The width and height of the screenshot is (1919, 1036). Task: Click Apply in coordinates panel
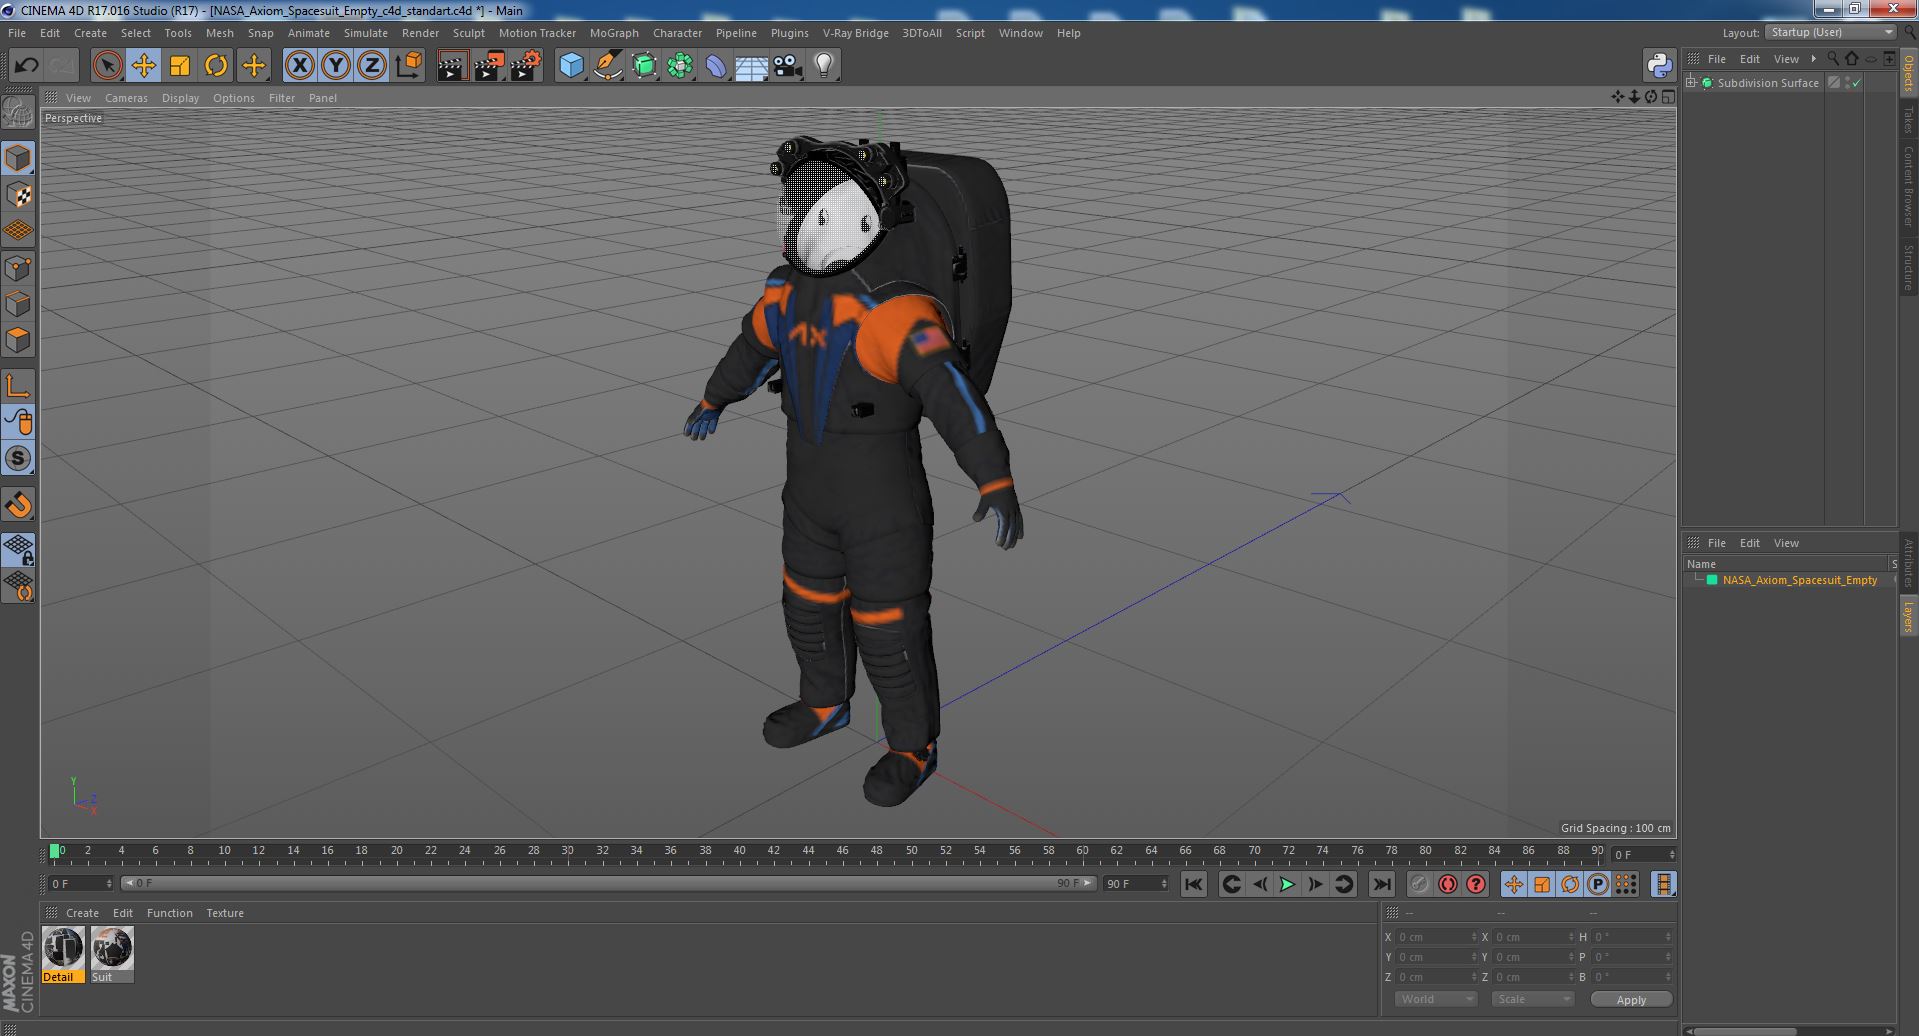(1631, 1000)
